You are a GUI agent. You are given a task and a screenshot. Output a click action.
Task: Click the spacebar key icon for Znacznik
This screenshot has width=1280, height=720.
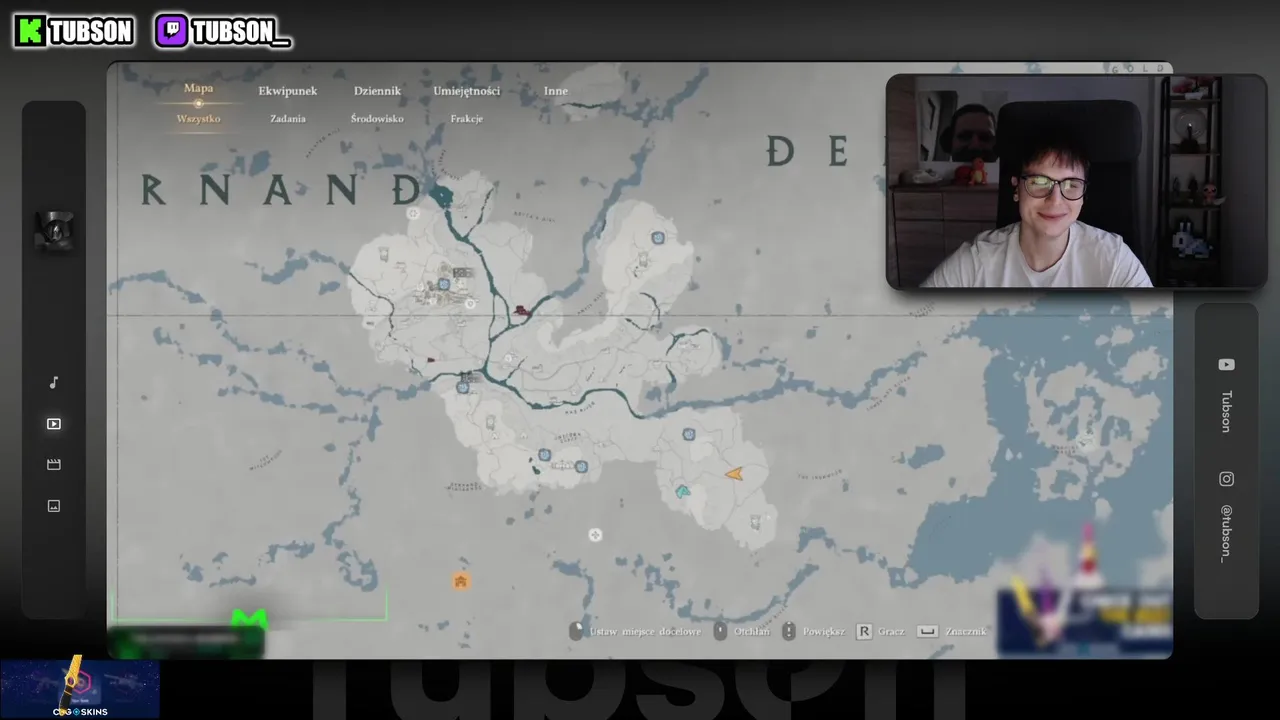point(928,632)
